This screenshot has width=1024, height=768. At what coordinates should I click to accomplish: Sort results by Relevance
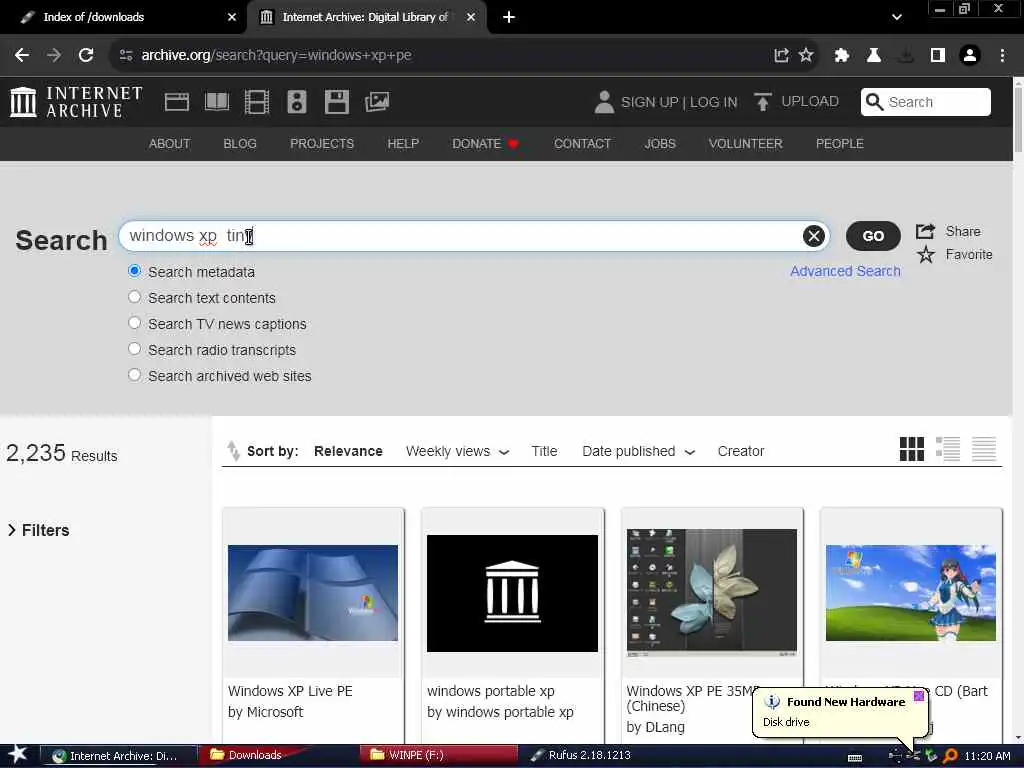[348, 451]
